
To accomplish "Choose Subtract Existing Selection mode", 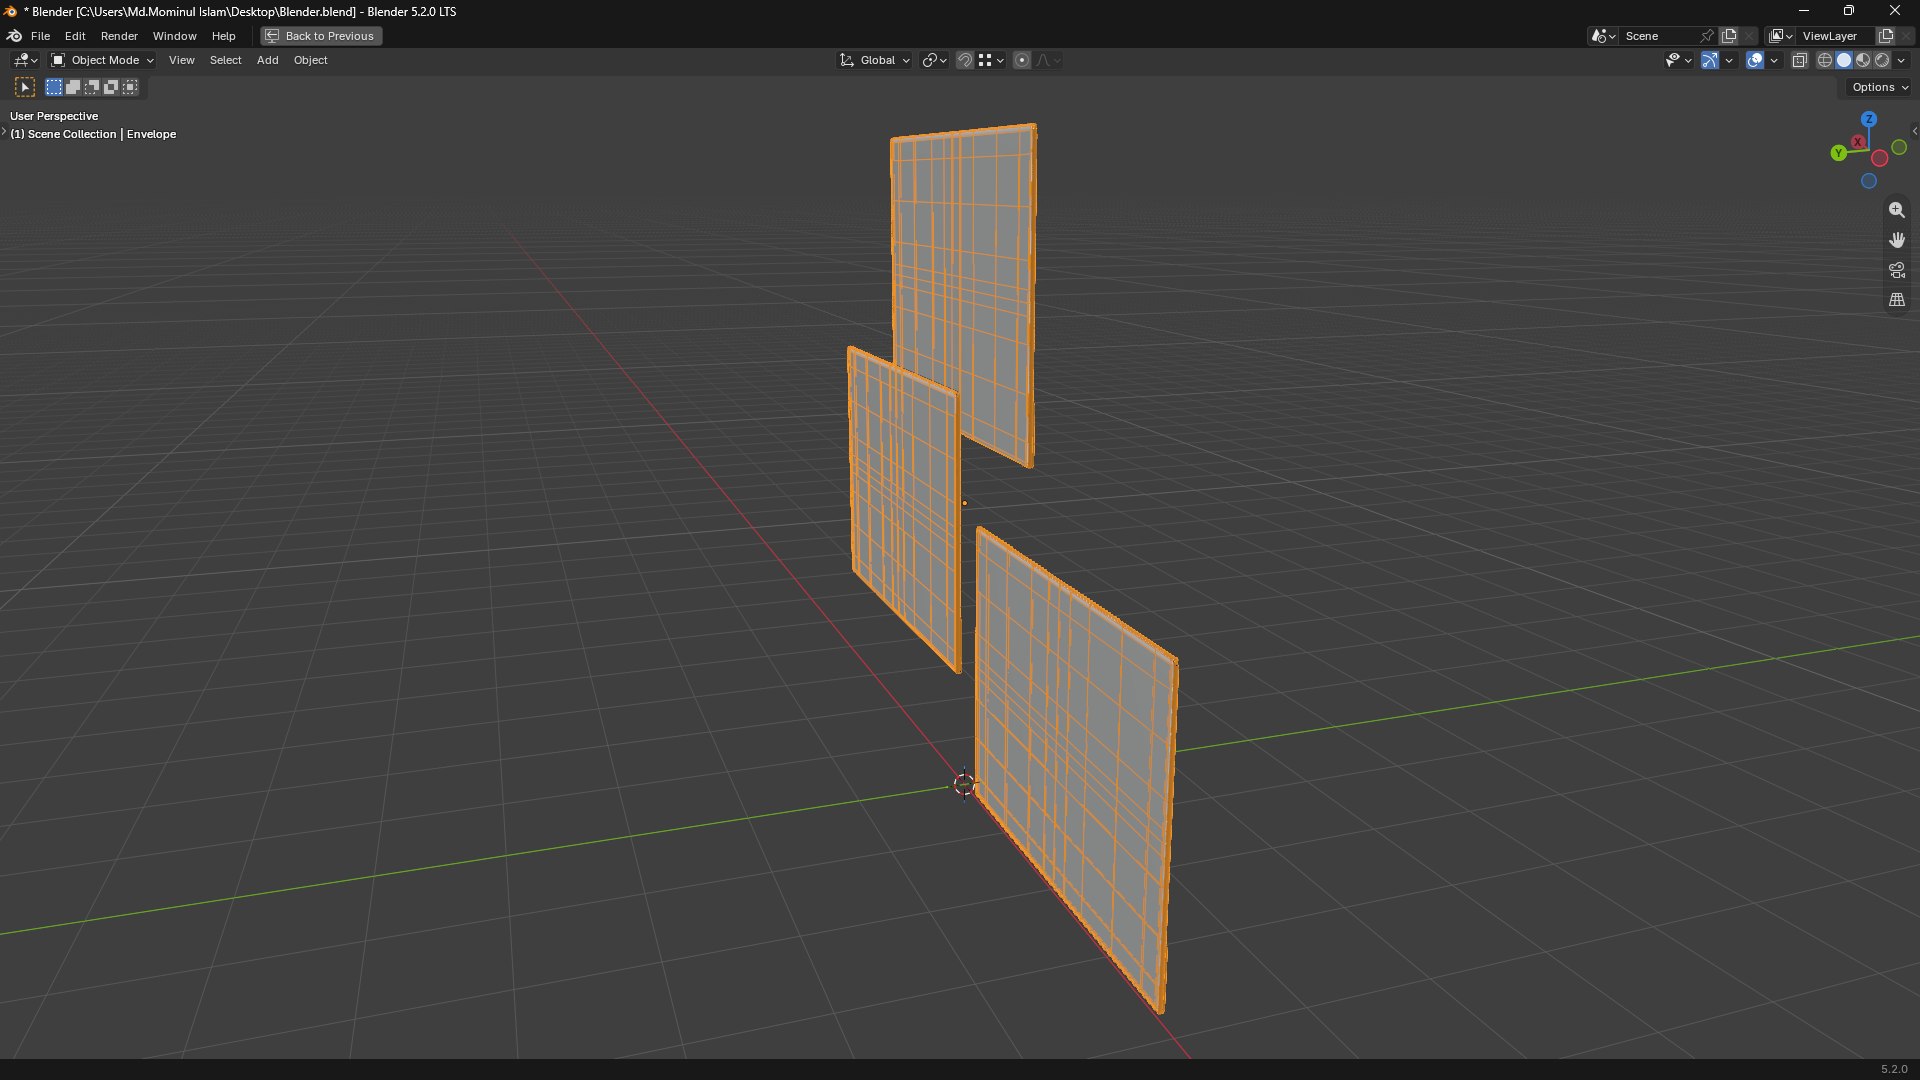I will (x=92, y=87).
